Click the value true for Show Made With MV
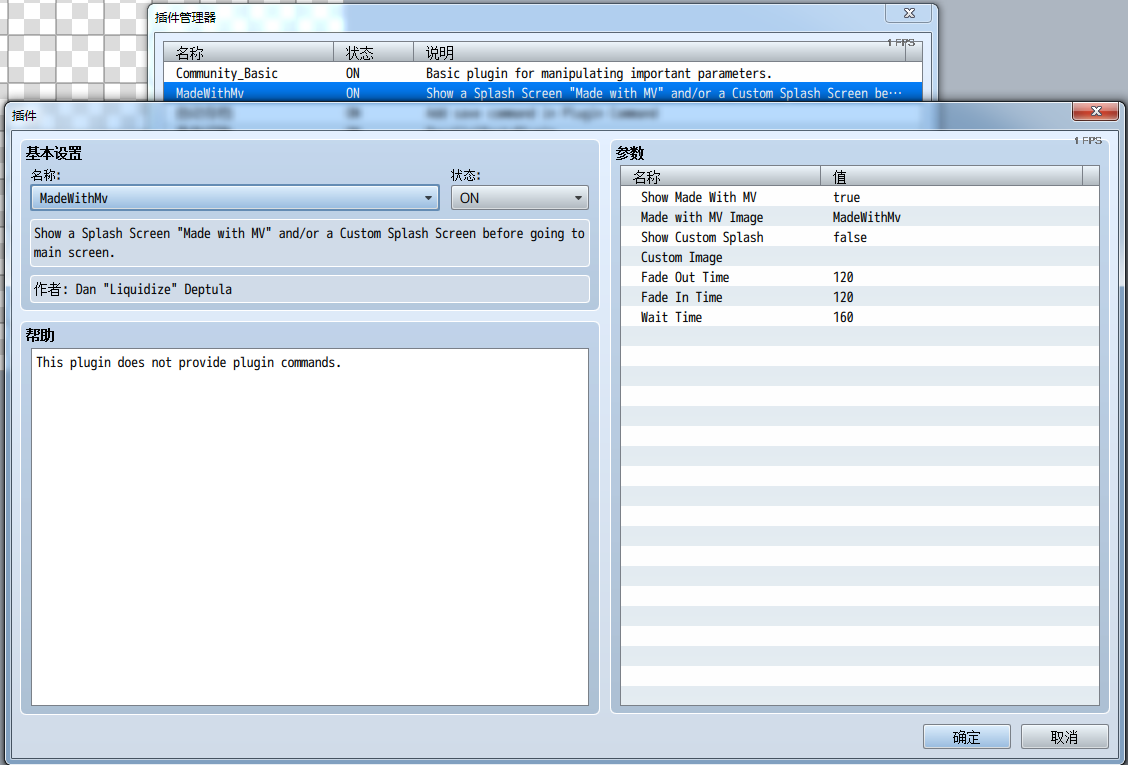Image resolution: width=1128 pixels, height=765 pixels. 847,197
